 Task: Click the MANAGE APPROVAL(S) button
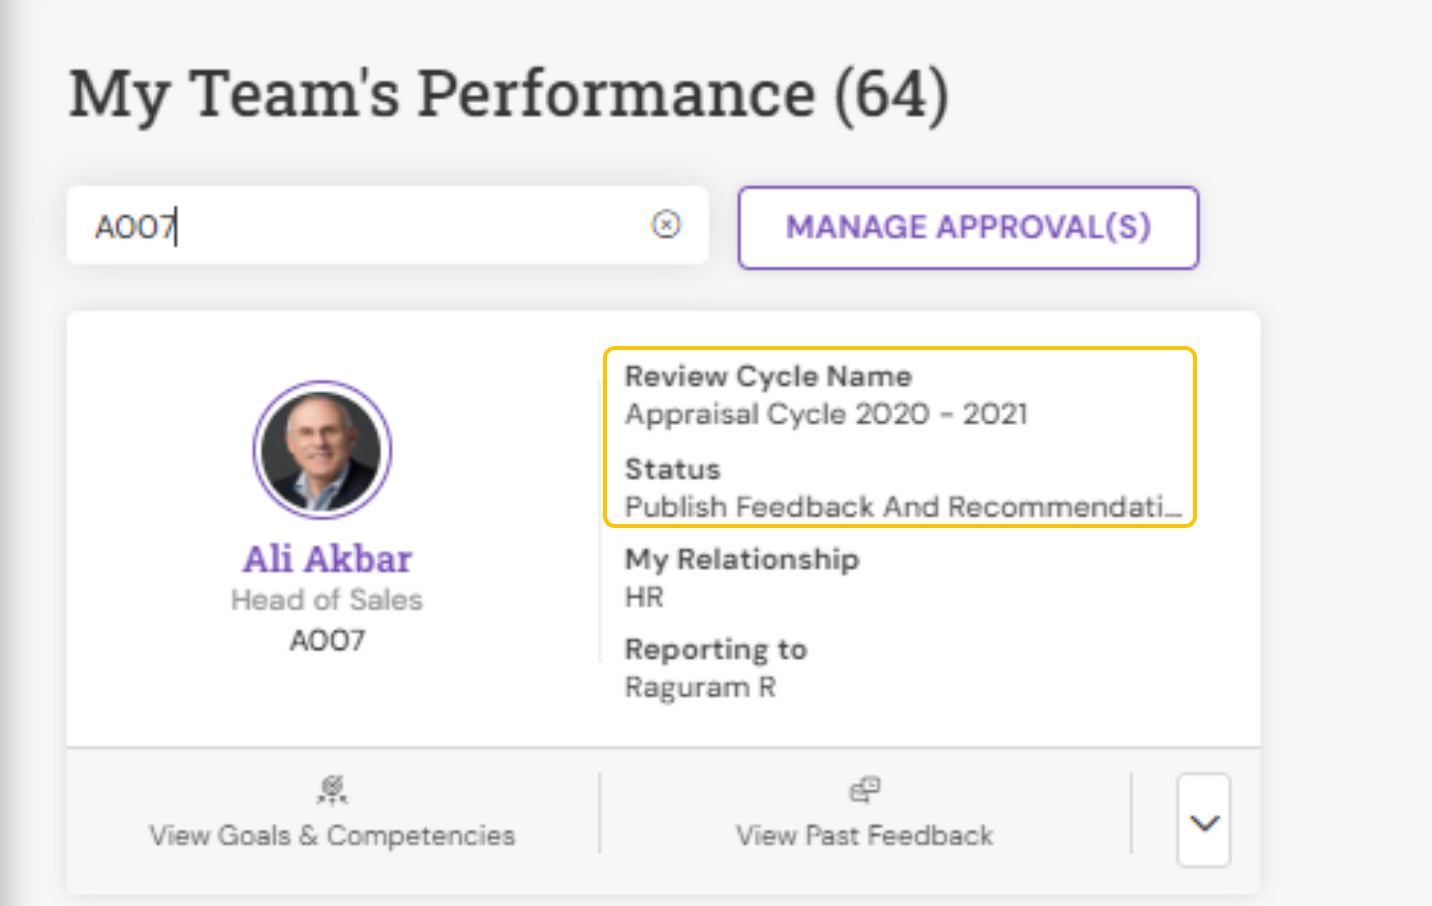pos(968,228)
